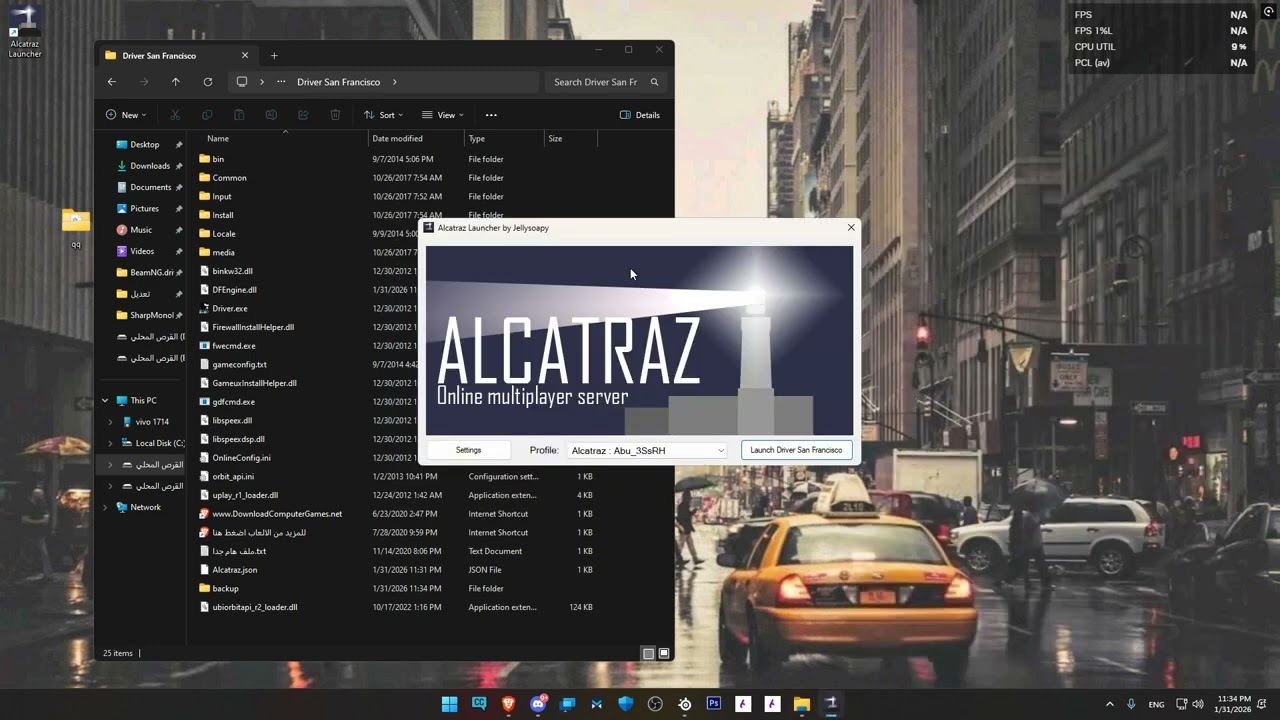Open Videos in the navigation pane
Image resolution: width=1280 pixels, height=720 pixels.
click(142, 251)
